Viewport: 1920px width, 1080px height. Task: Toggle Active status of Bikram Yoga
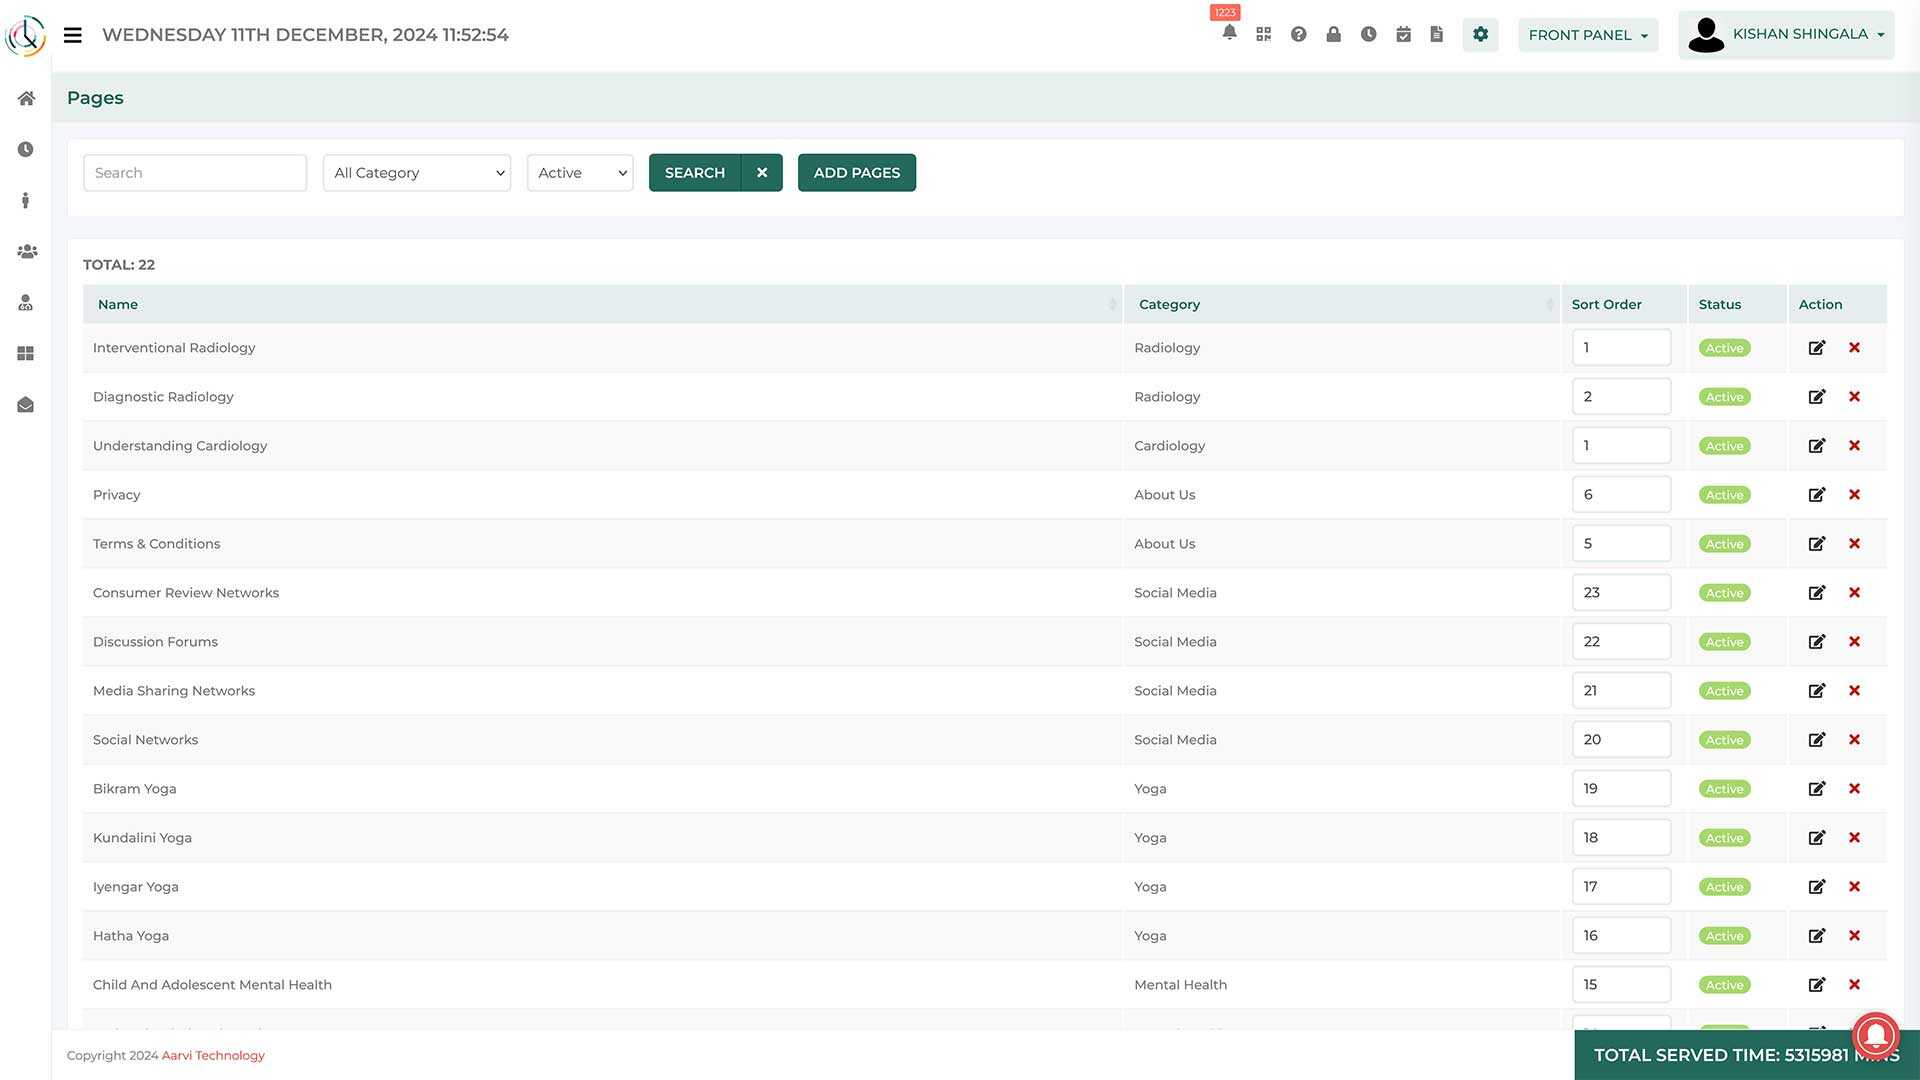1724,789
